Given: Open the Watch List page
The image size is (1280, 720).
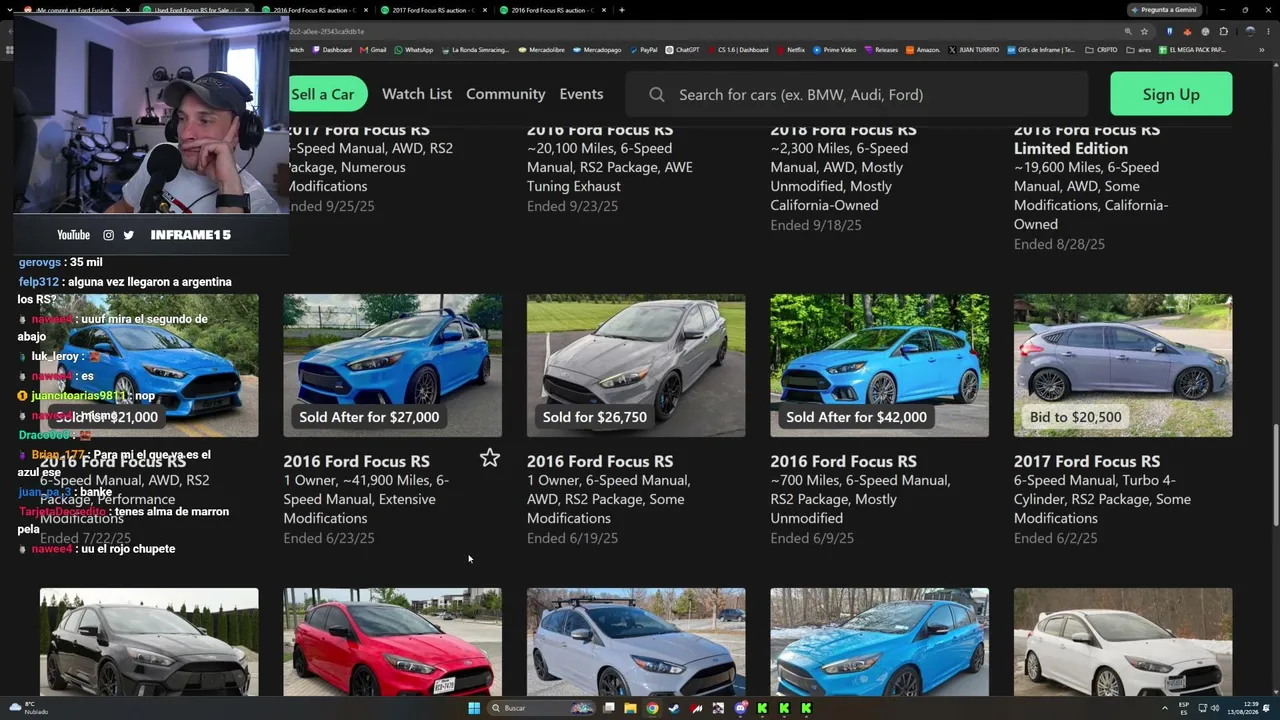Looking at the screenshot, I should click(x=417, y=94).
